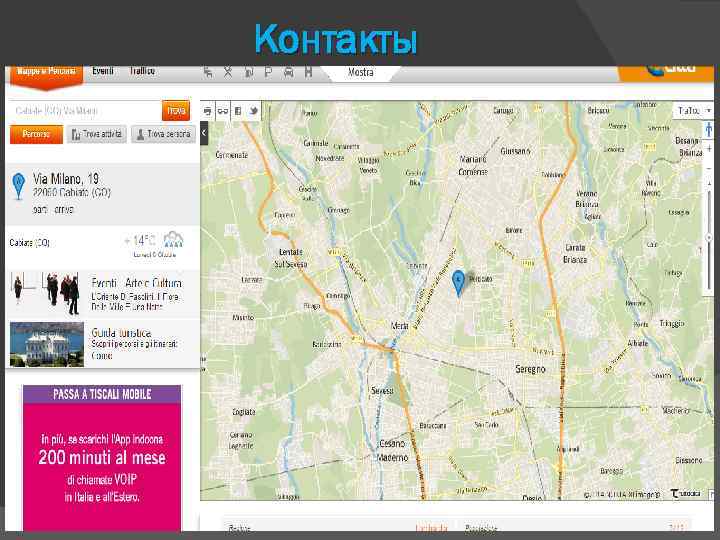Click the restaurants fork-and-knife icon
720x540 pixels.
pos(228,72)
